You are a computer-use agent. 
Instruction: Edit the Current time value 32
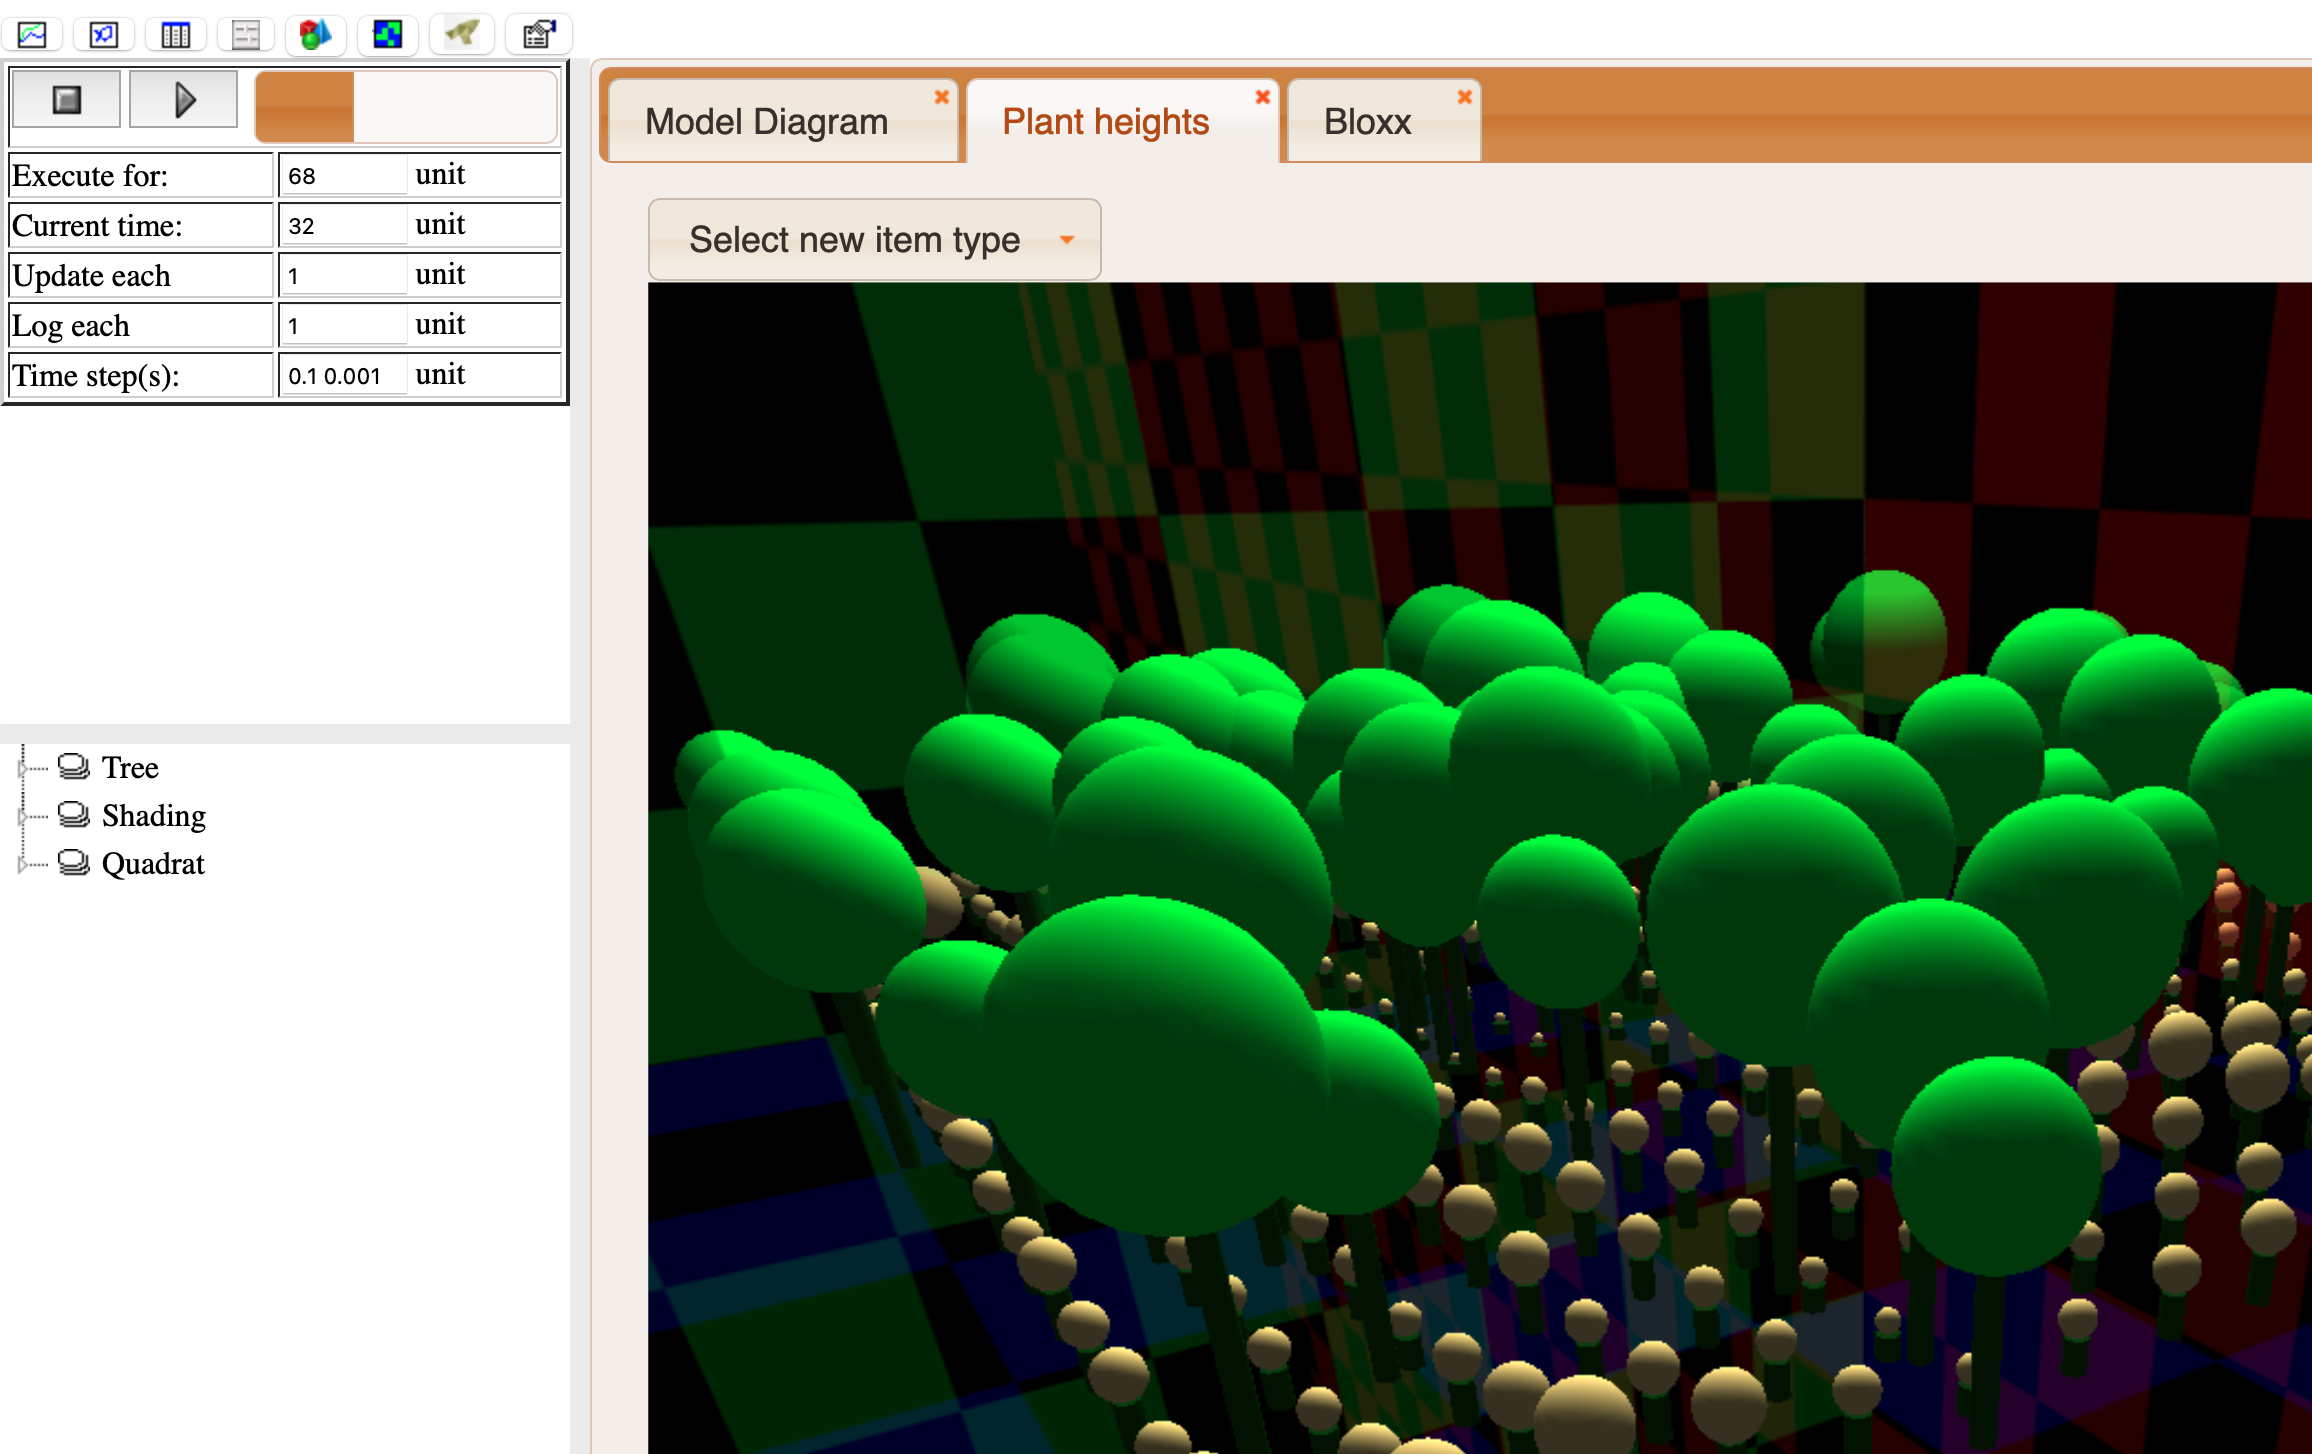[x=343, y=226]
